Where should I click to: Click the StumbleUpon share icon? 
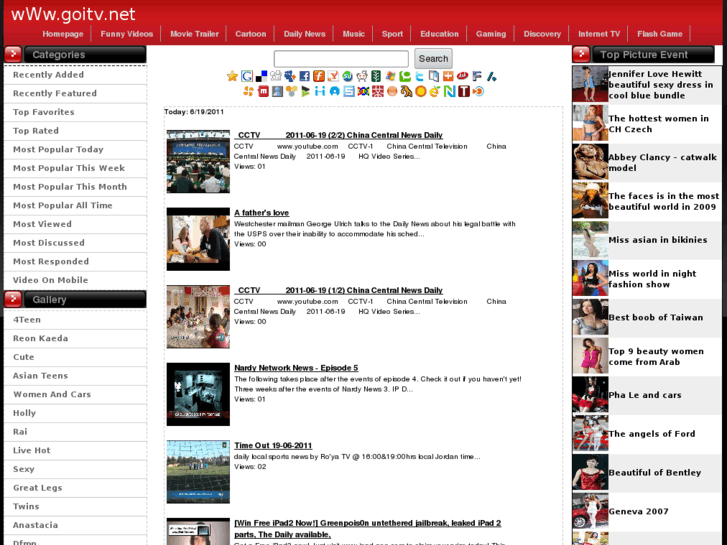347,76
